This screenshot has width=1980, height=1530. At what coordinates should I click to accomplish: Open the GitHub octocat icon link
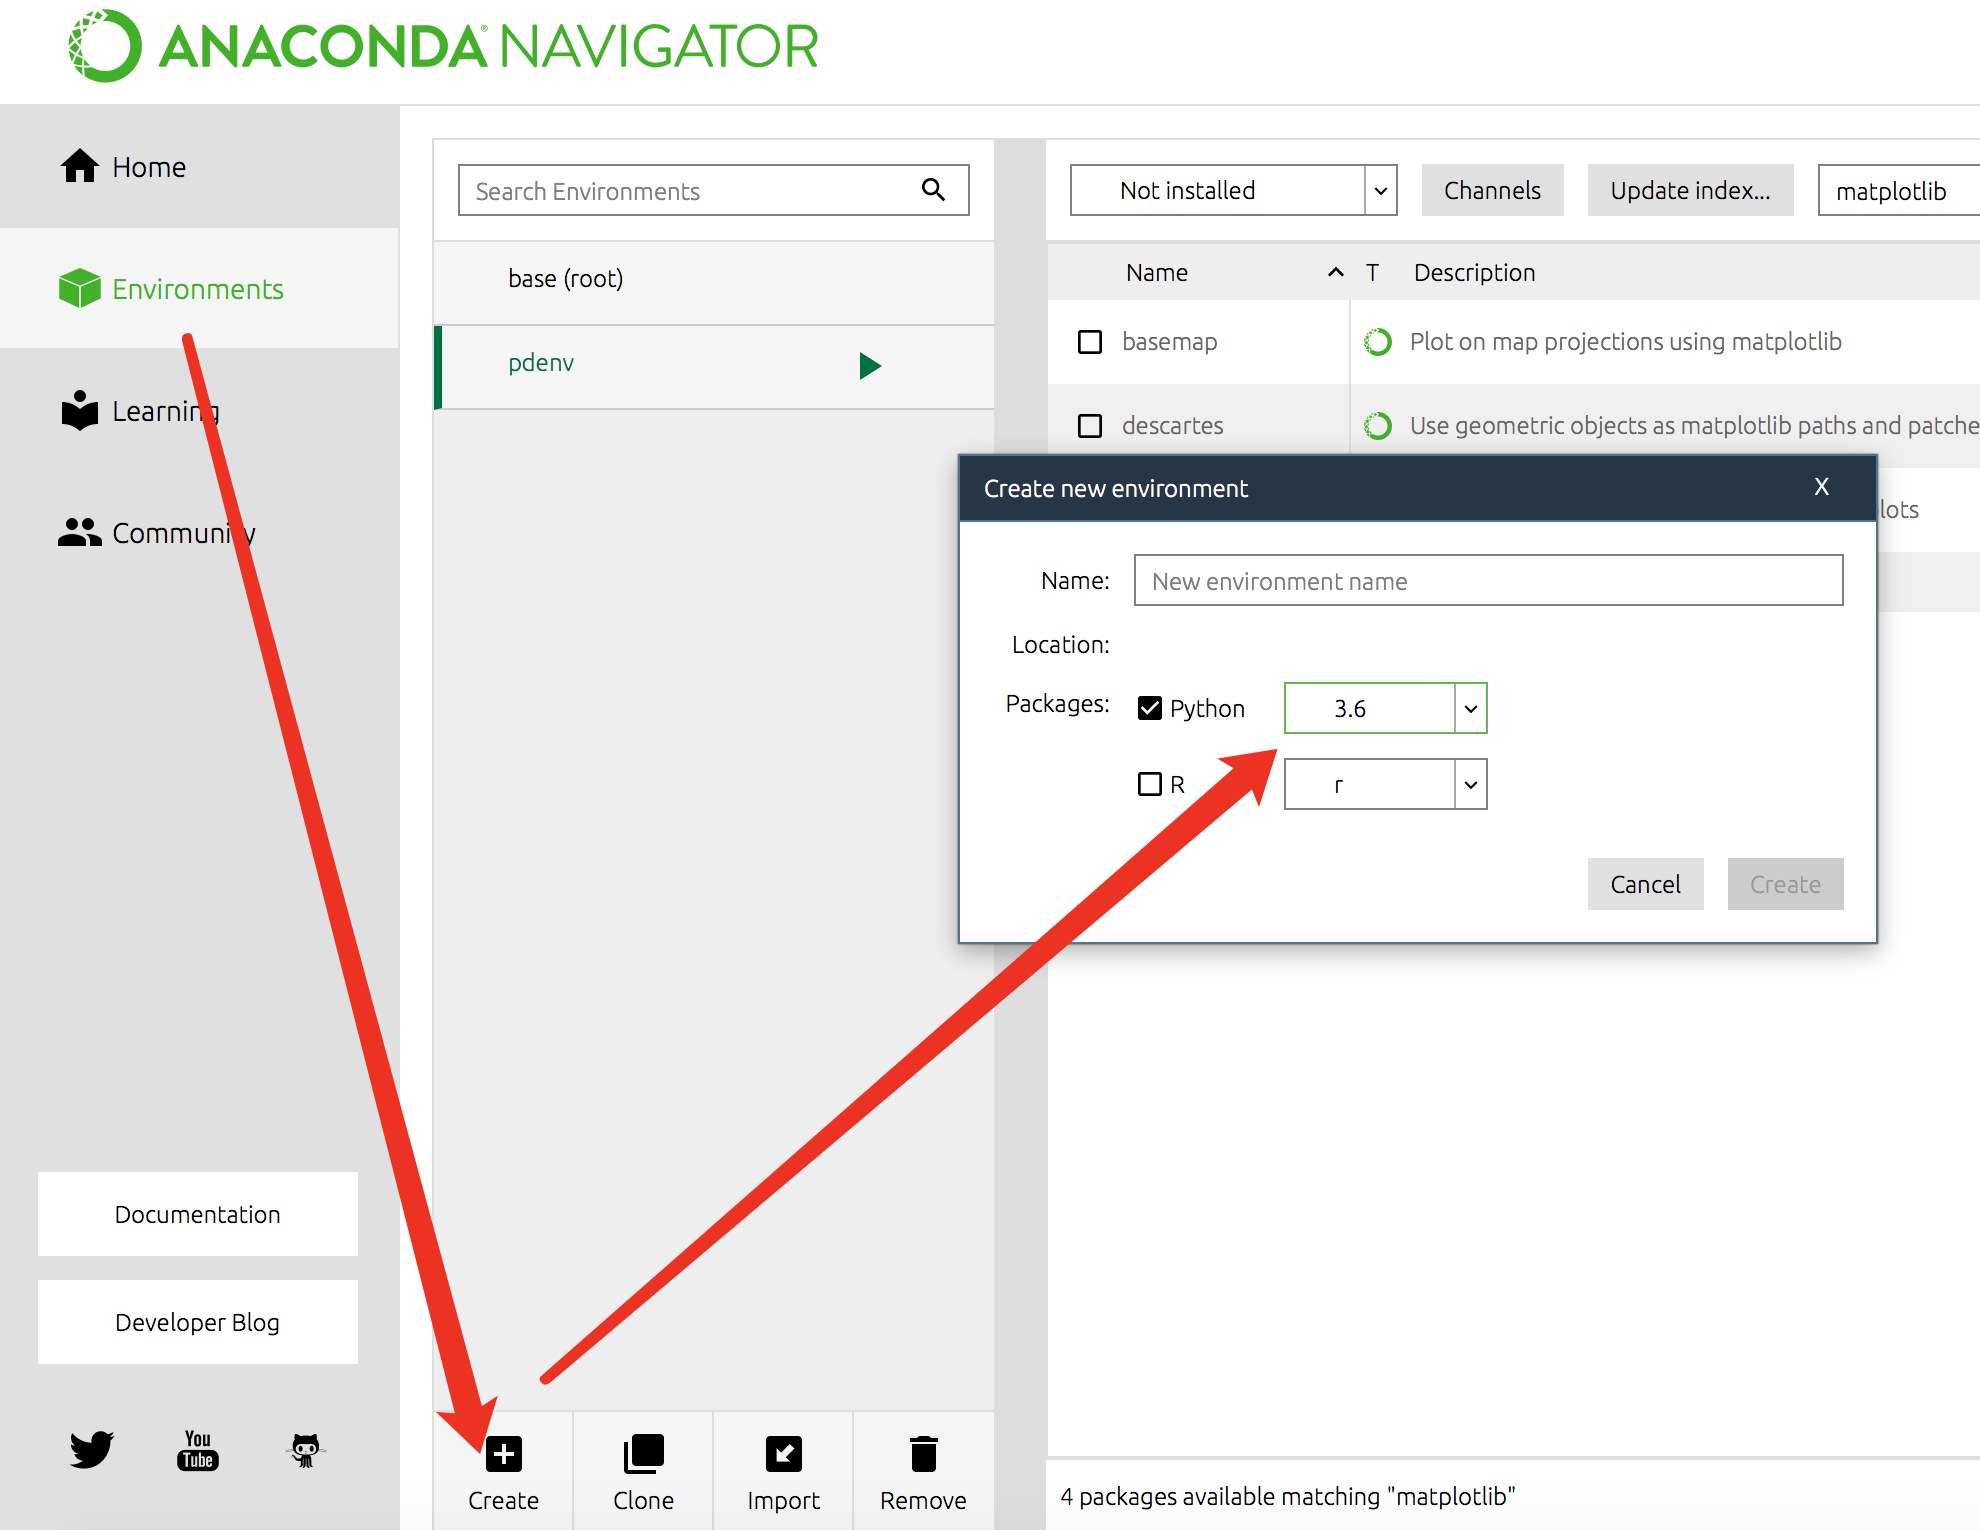tap(305, 1449)
